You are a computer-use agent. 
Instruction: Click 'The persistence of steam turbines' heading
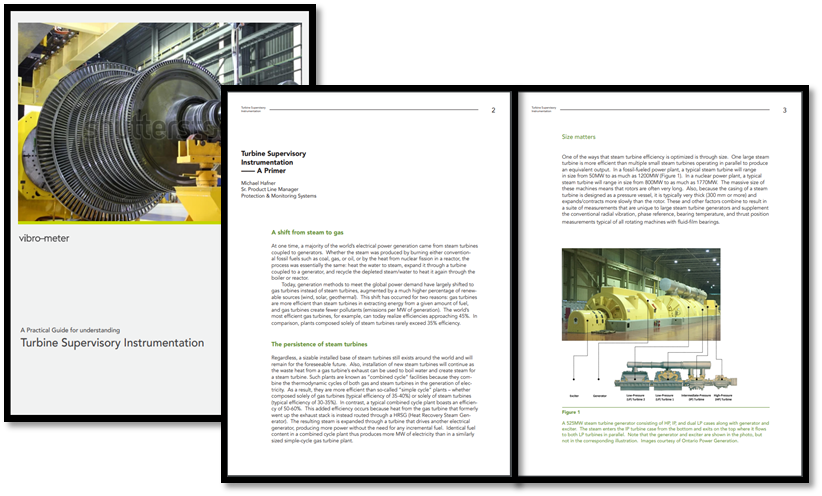click(x=327, y=344)
